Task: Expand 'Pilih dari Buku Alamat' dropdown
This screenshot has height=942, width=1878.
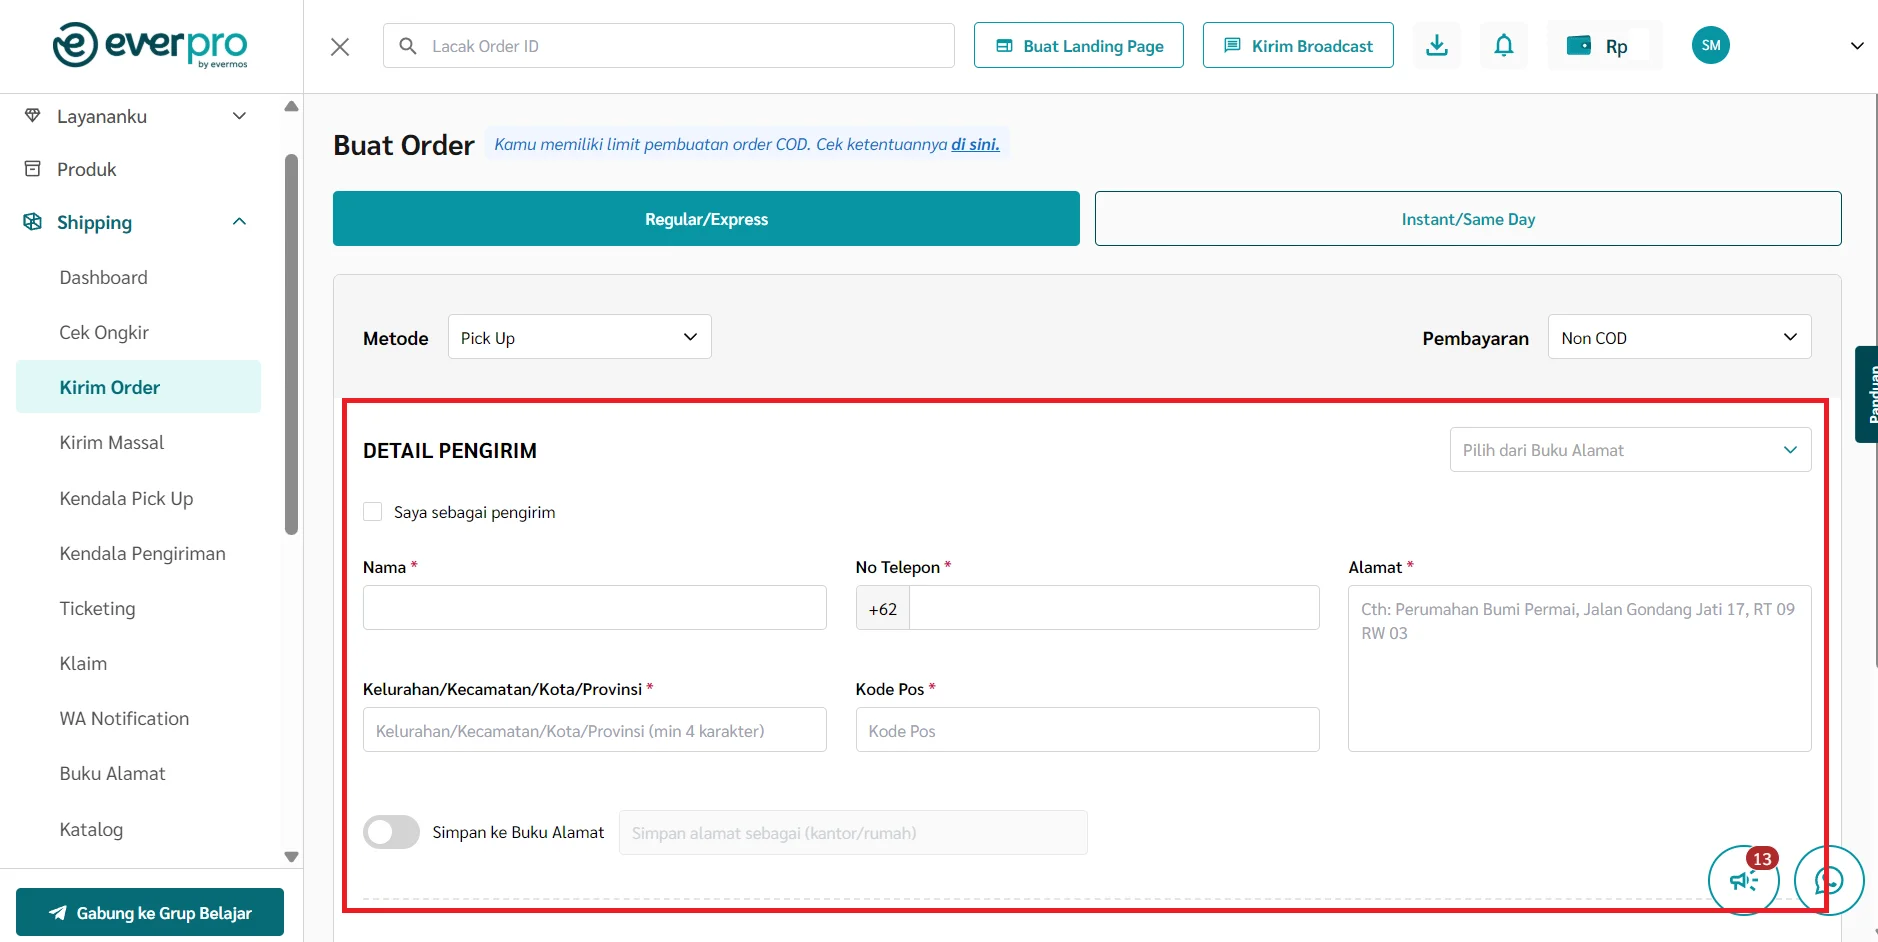Action: pos(1629,450)
